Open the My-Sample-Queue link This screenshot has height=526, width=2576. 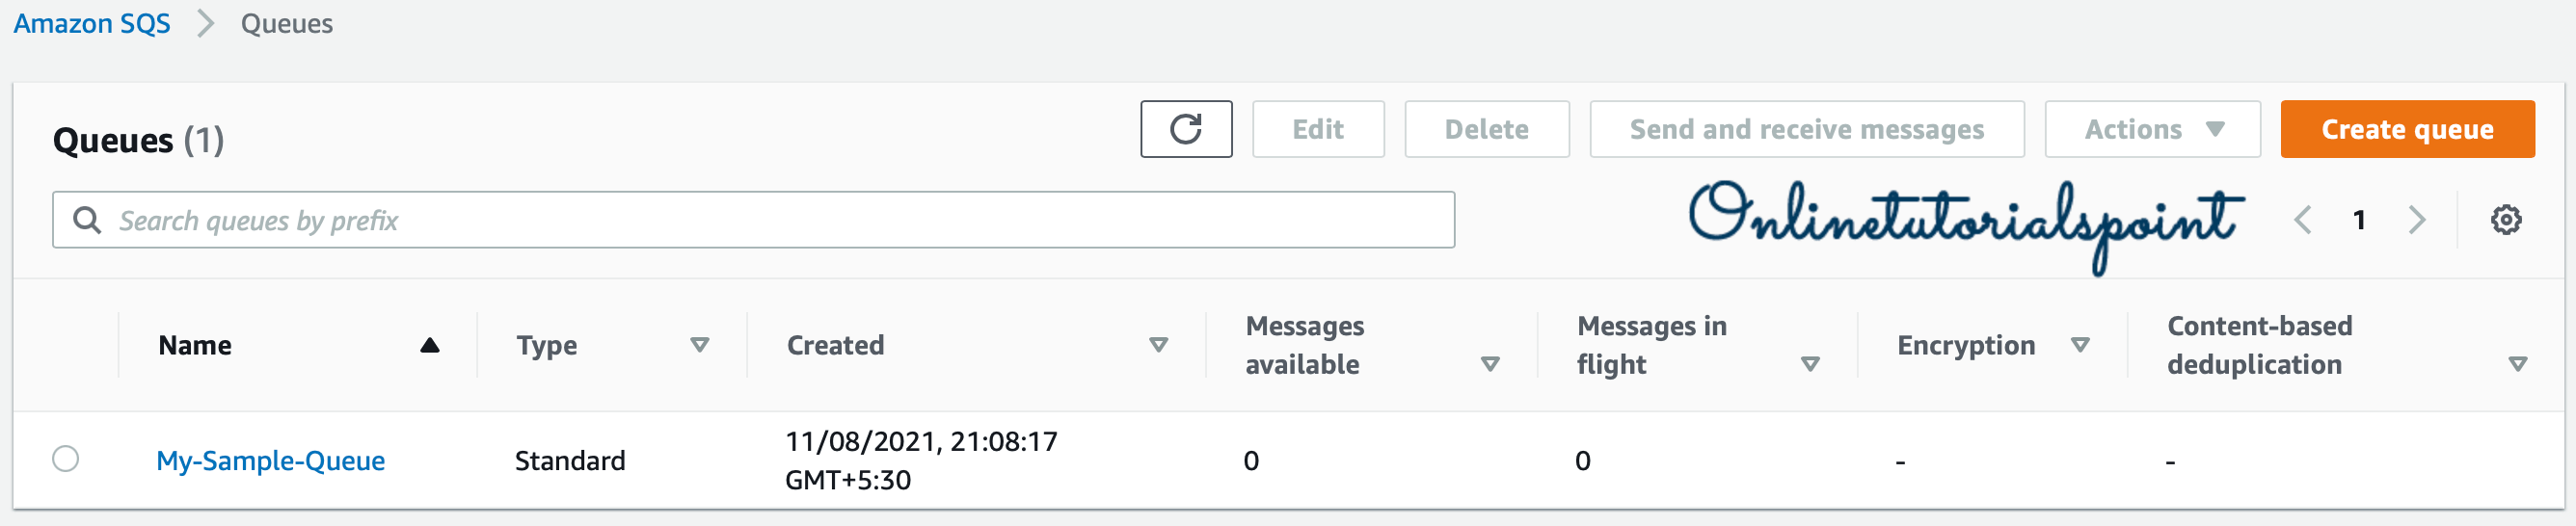(x=271, y=460)
